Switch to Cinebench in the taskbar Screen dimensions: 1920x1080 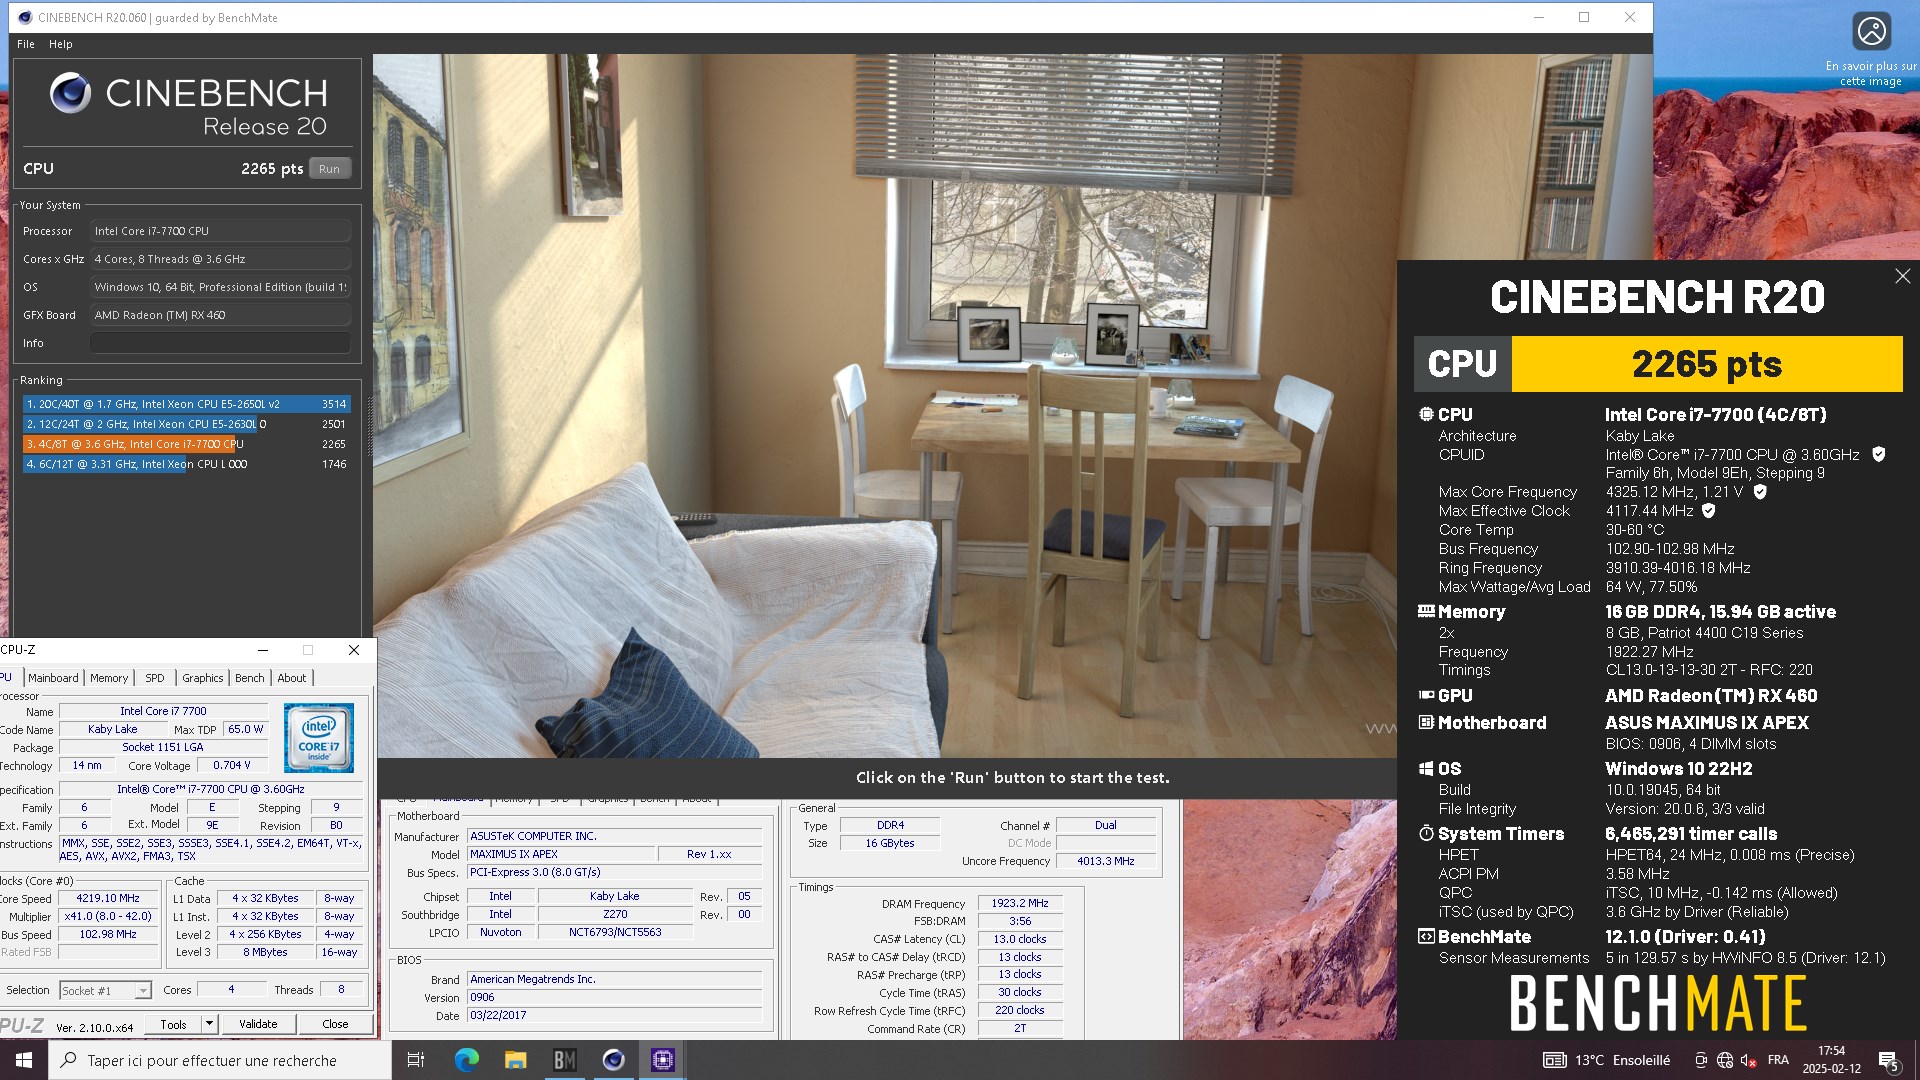613,1060
